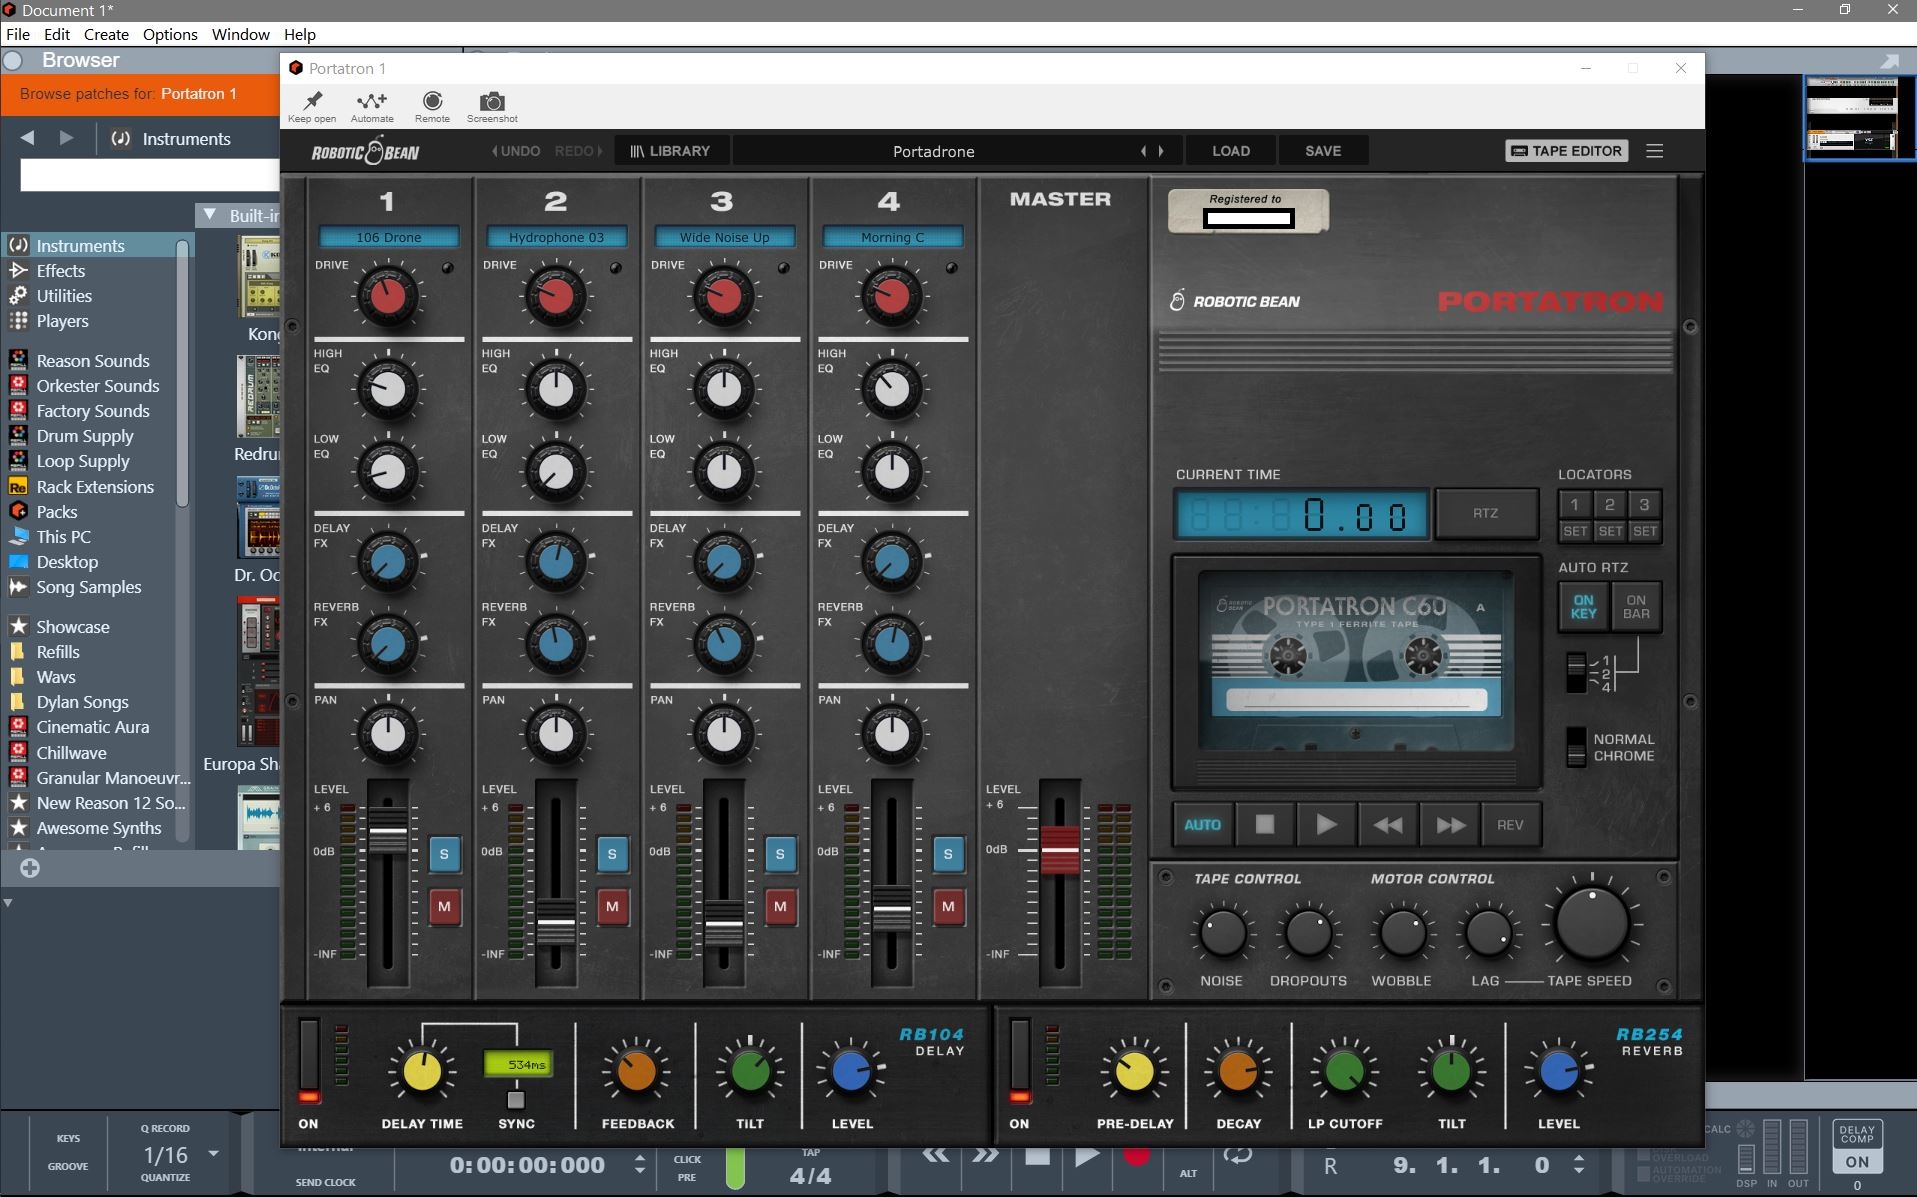The height and width of the screenshot is (1197, 1917).
Task: Click the Remote icon
Action: click(432, 101)
